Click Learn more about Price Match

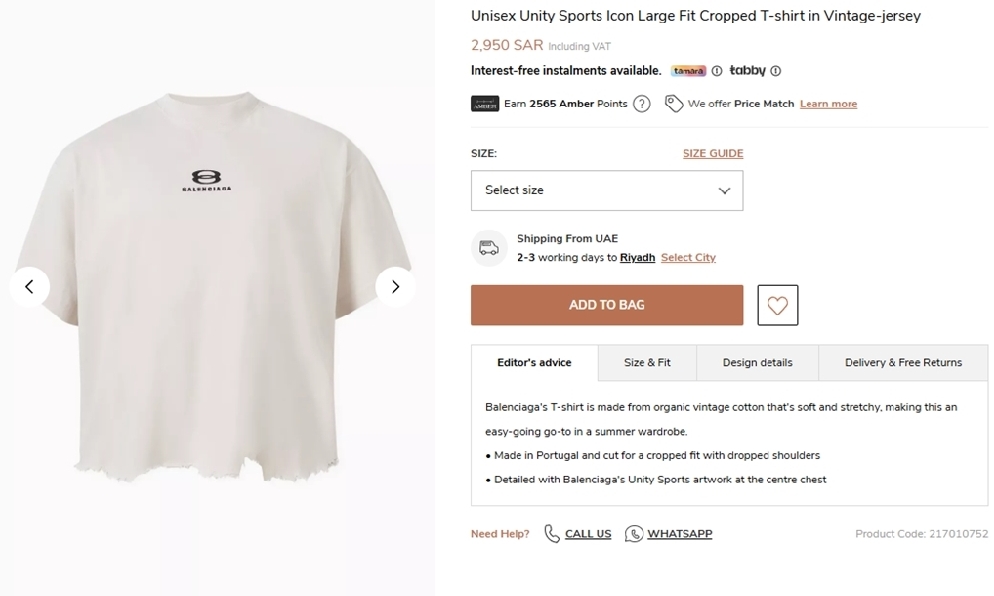[828, 104]
